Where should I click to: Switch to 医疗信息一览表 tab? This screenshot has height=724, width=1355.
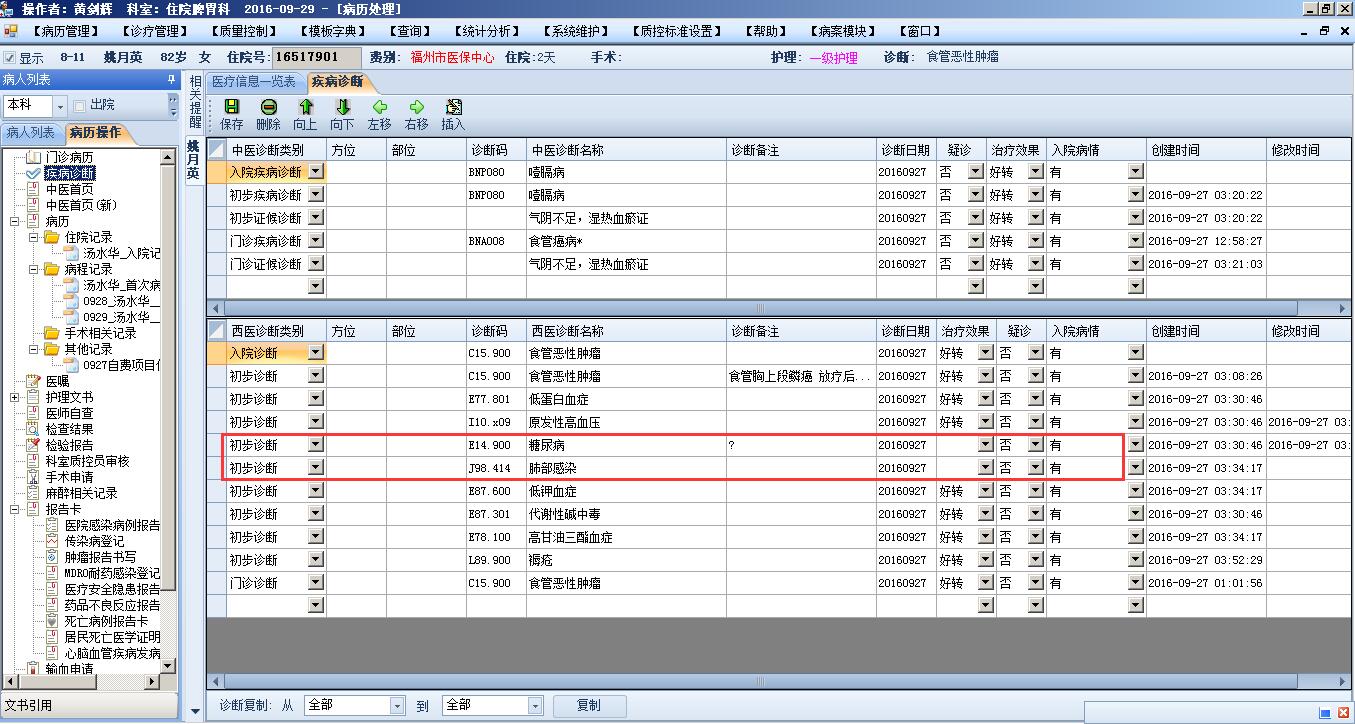[254, 82]
